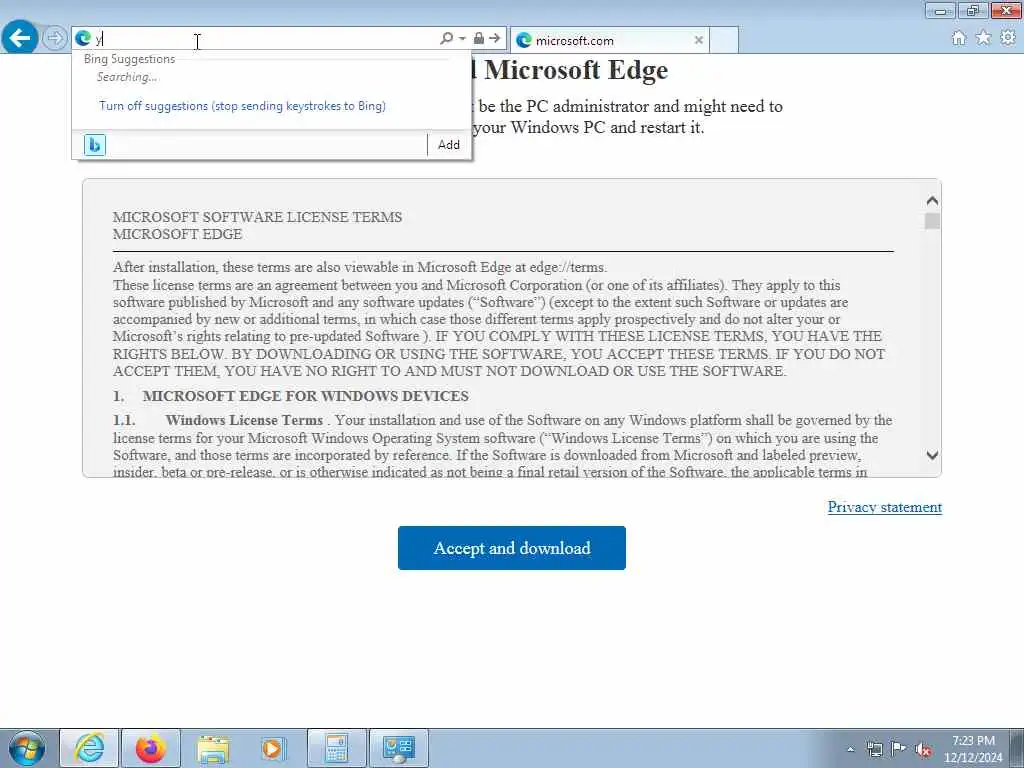1024x768 pixels.
Task: Click the magnifier search icon in address bar
Action: pyautogui.click(x=446, y=39)
